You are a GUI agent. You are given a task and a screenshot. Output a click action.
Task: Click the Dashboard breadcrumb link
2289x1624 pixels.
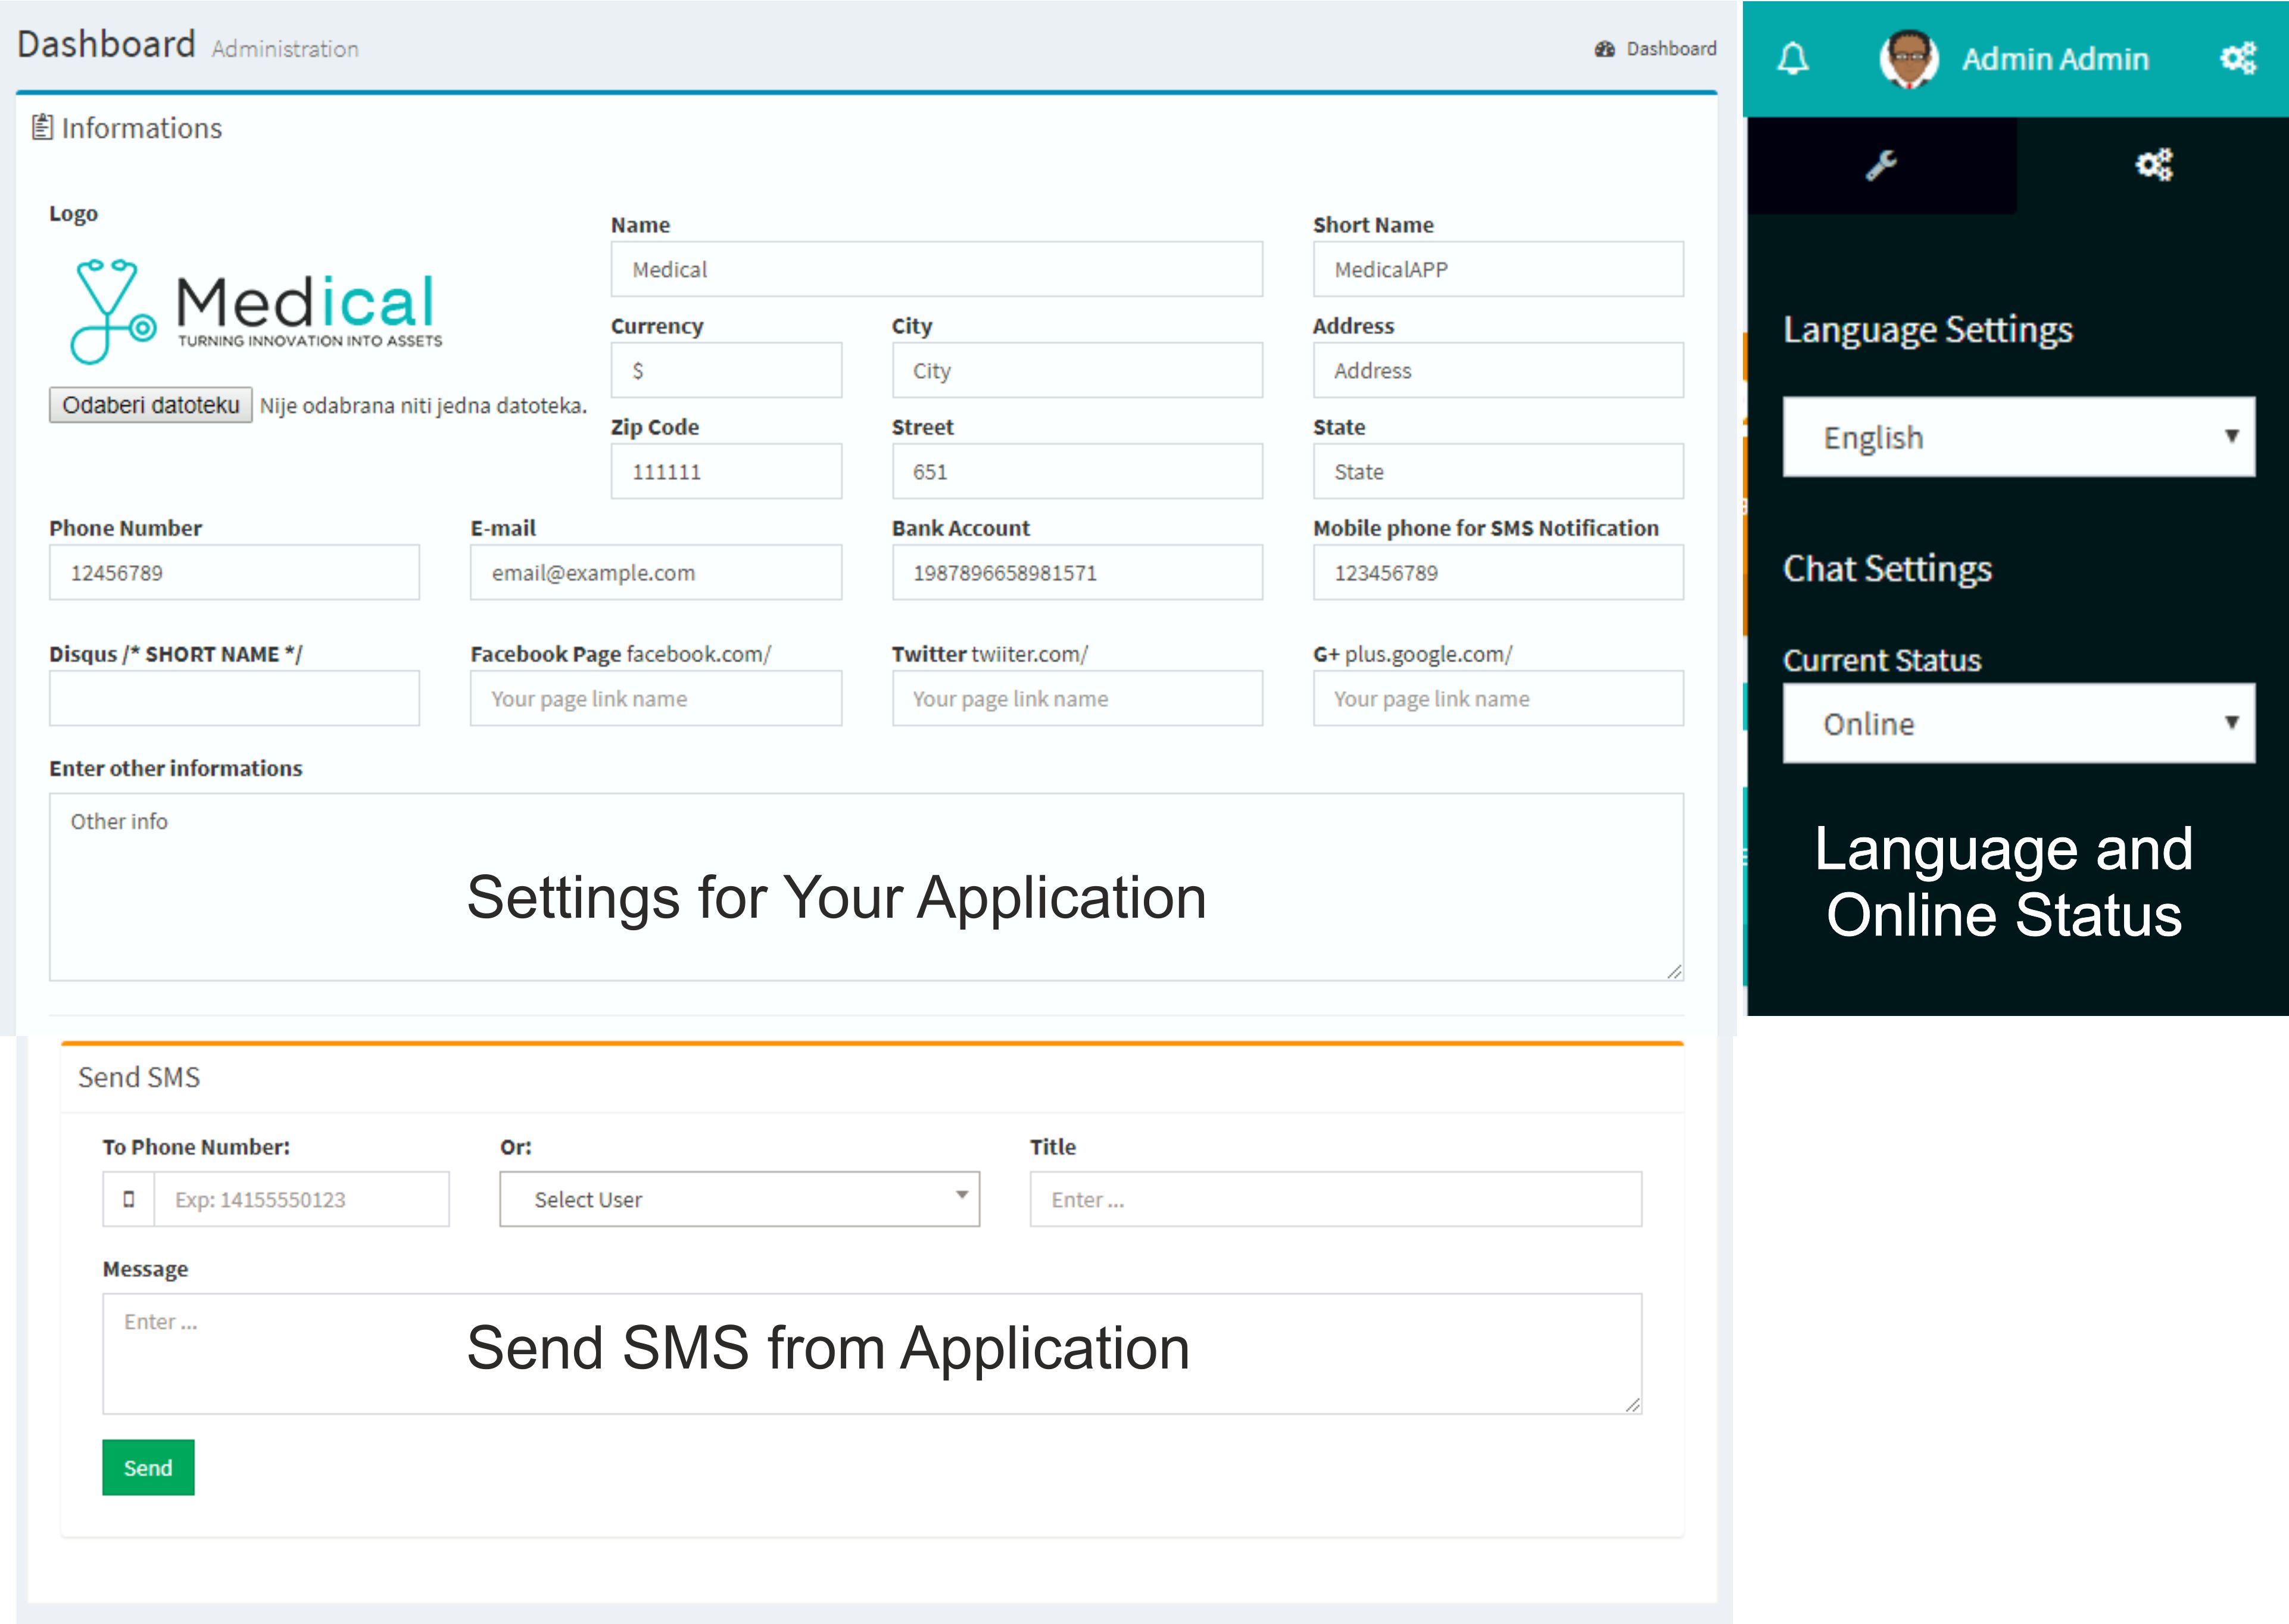point(1671,49)
